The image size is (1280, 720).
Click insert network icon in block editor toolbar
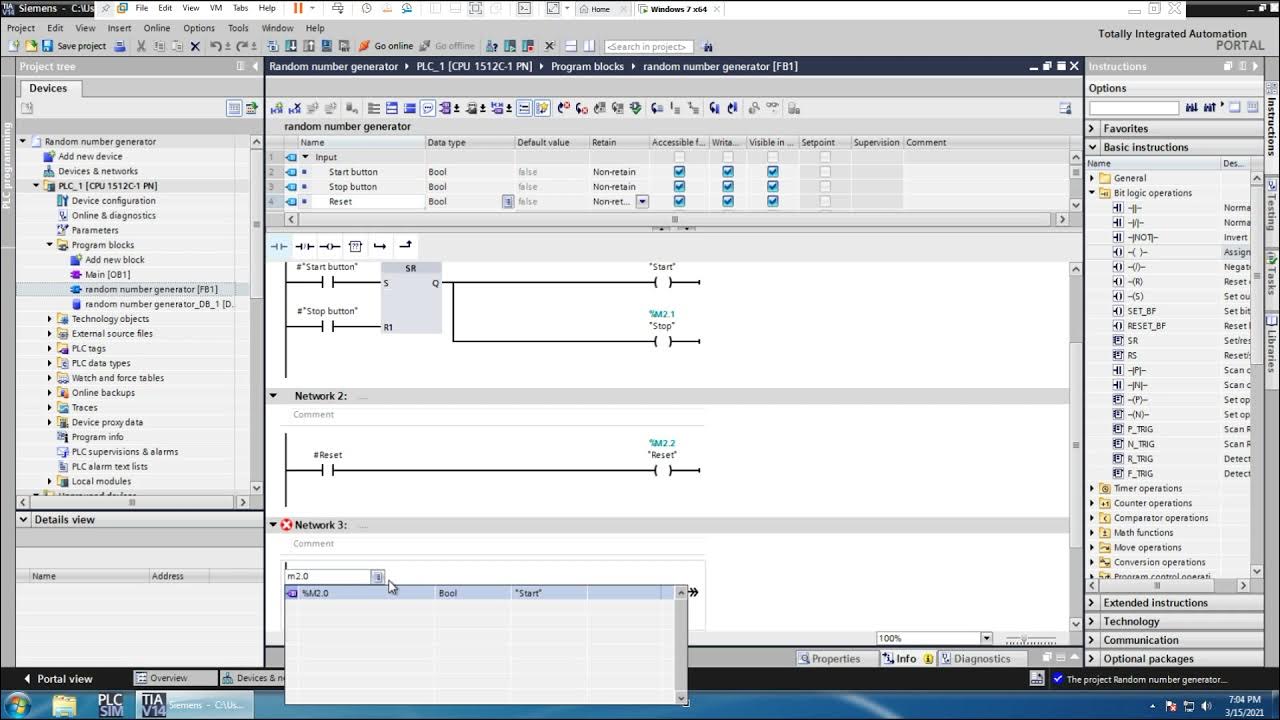coord(277,108)
